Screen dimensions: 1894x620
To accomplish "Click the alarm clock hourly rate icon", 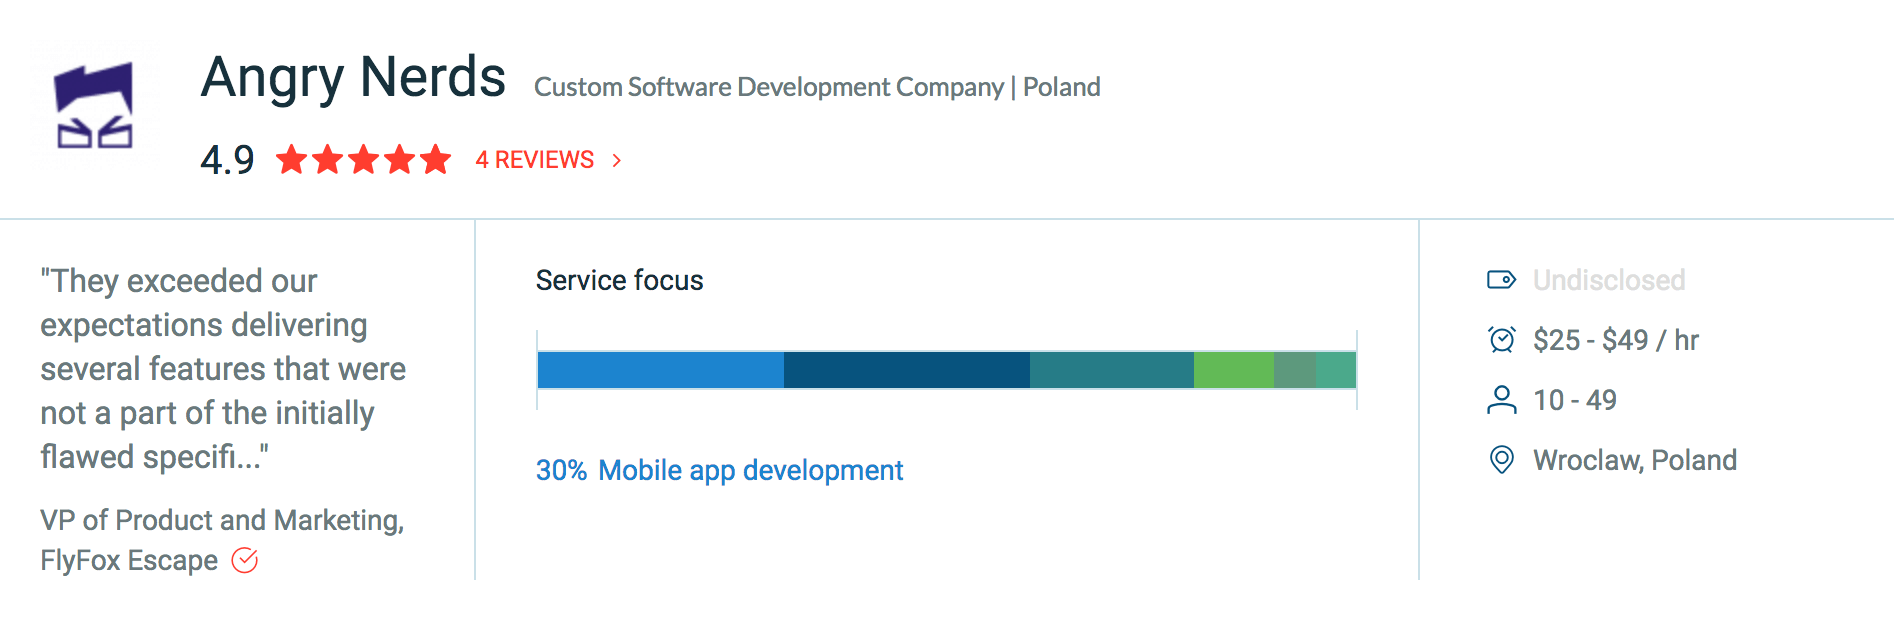I will 1501,340.
